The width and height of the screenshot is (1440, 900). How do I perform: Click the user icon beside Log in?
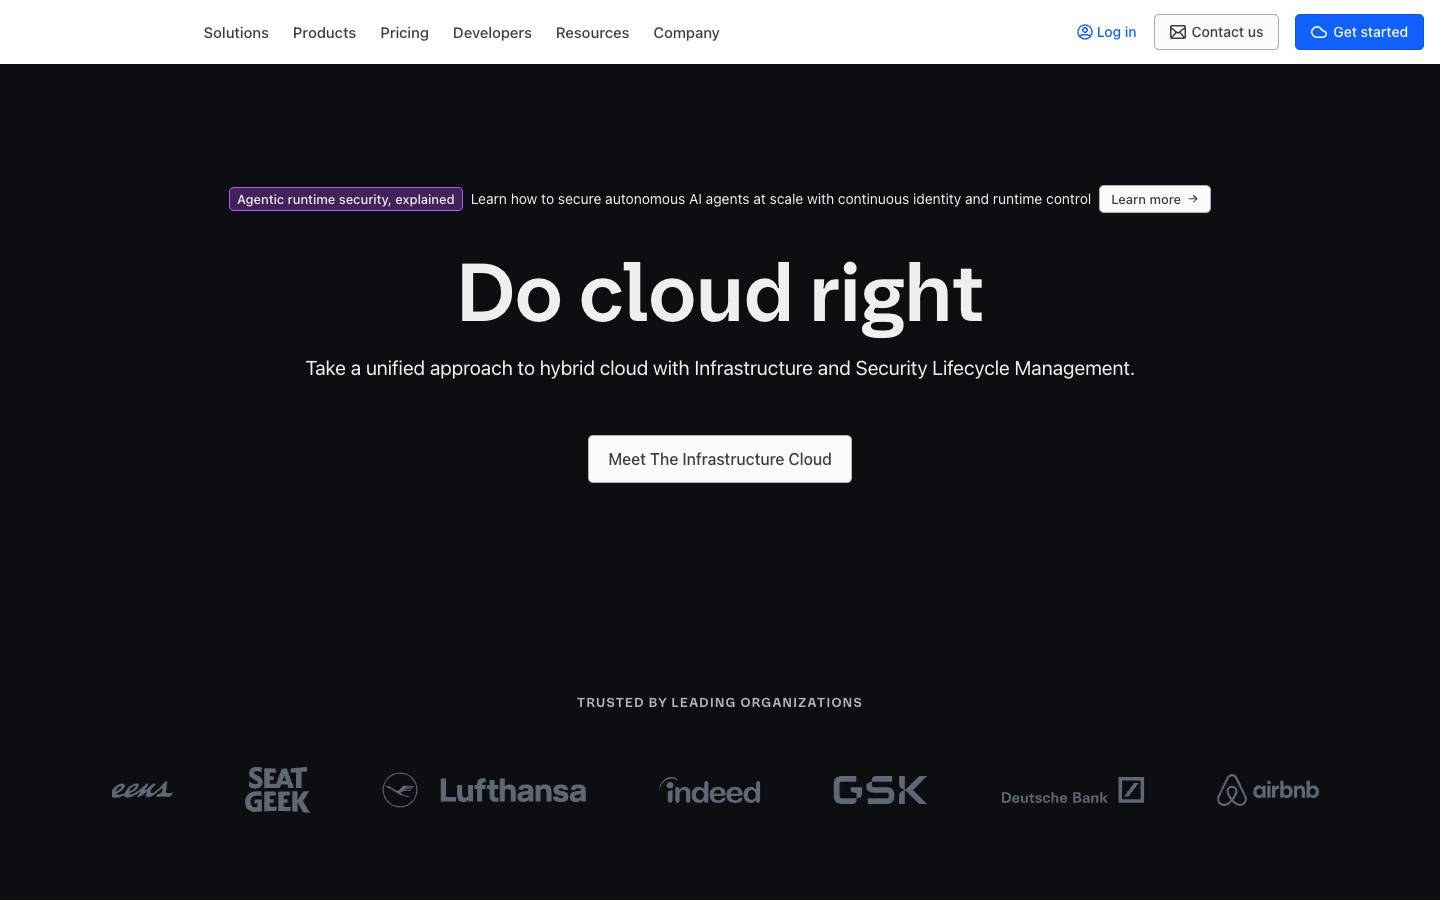coord(1084,32)
